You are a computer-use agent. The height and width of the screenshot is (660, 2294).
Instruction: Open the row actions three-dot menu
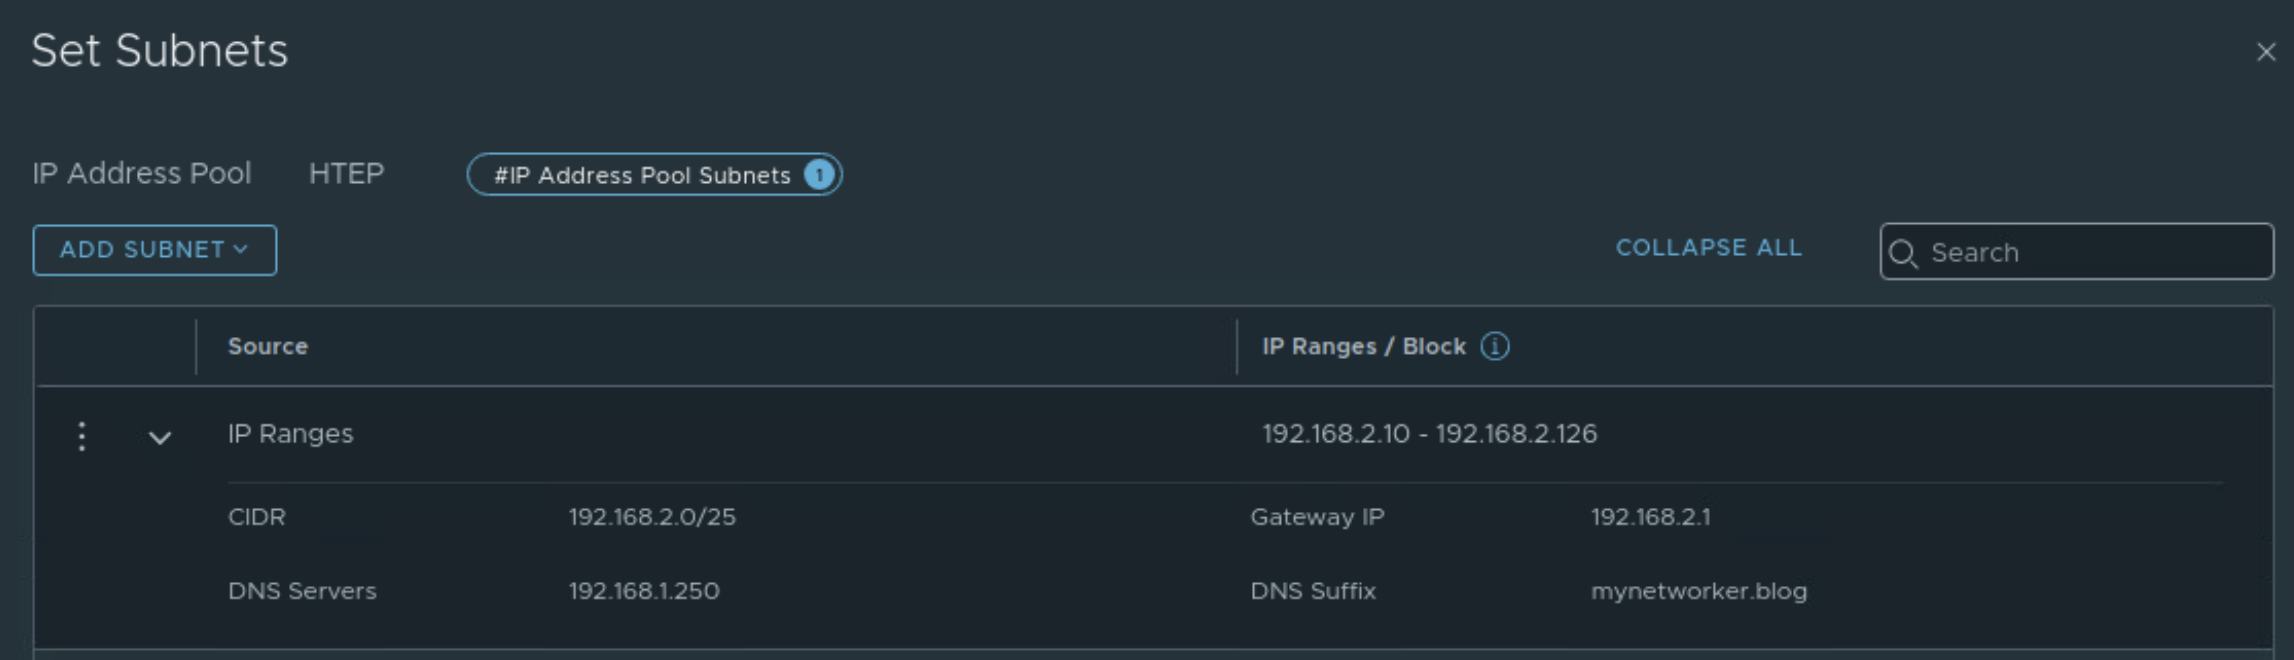coord(82,436)
